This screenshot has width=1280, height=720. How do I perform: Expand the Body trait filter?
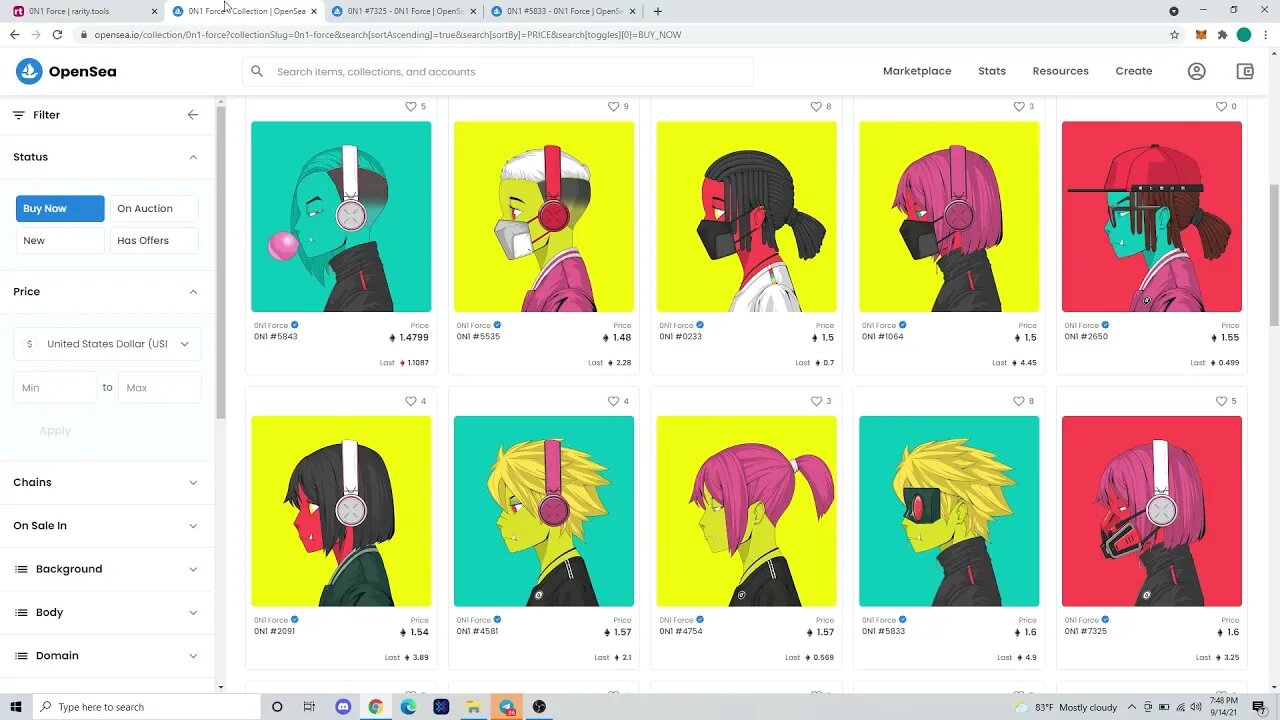click(107, 612)
